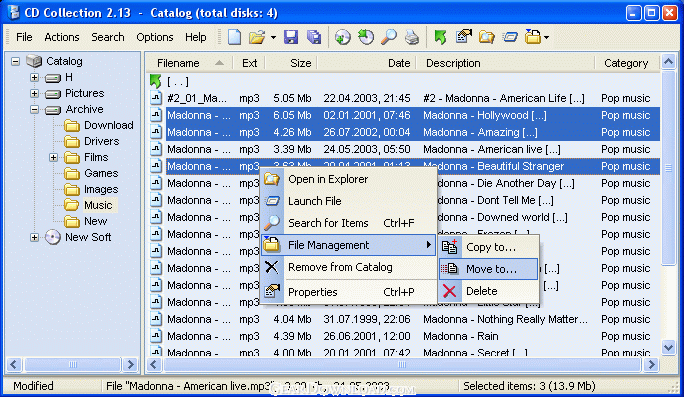Click file list horizontal scroll-right arrow
This screenshot has height=397, width=684.
(652, 364)
